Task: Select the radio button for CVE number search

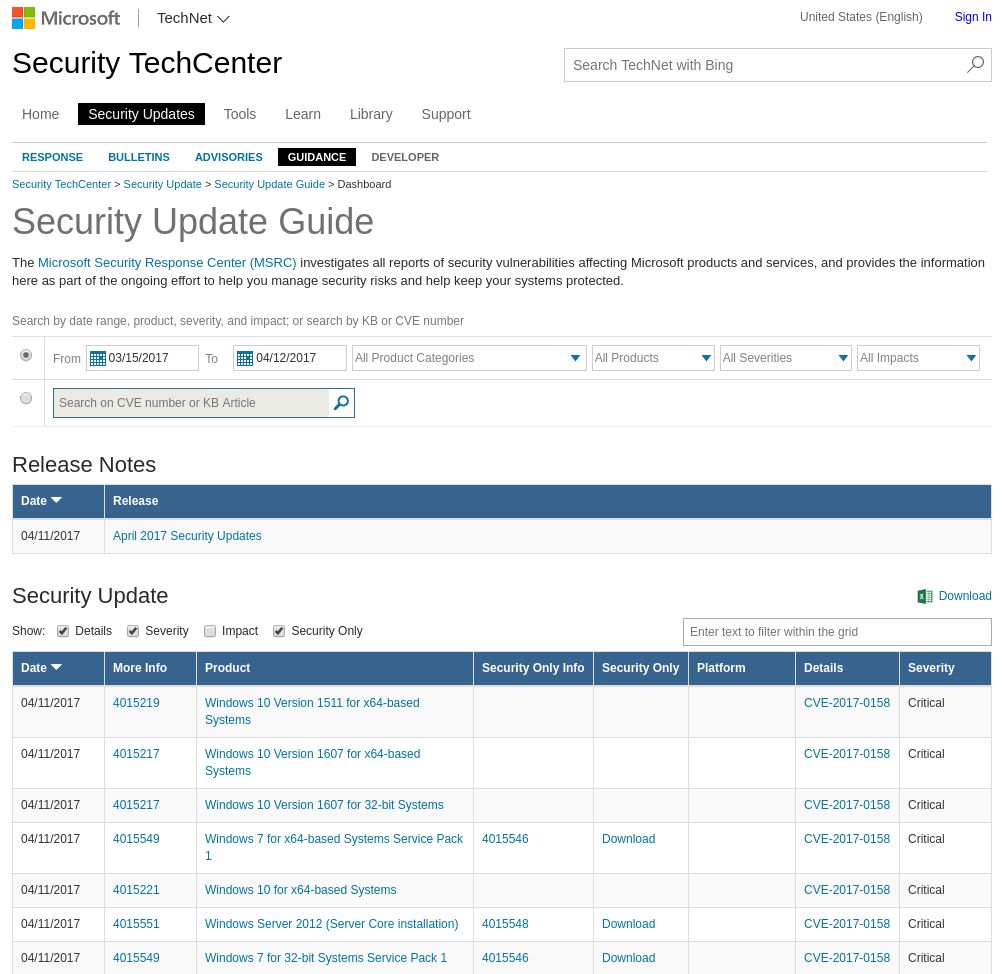Action: click(26, 398)
